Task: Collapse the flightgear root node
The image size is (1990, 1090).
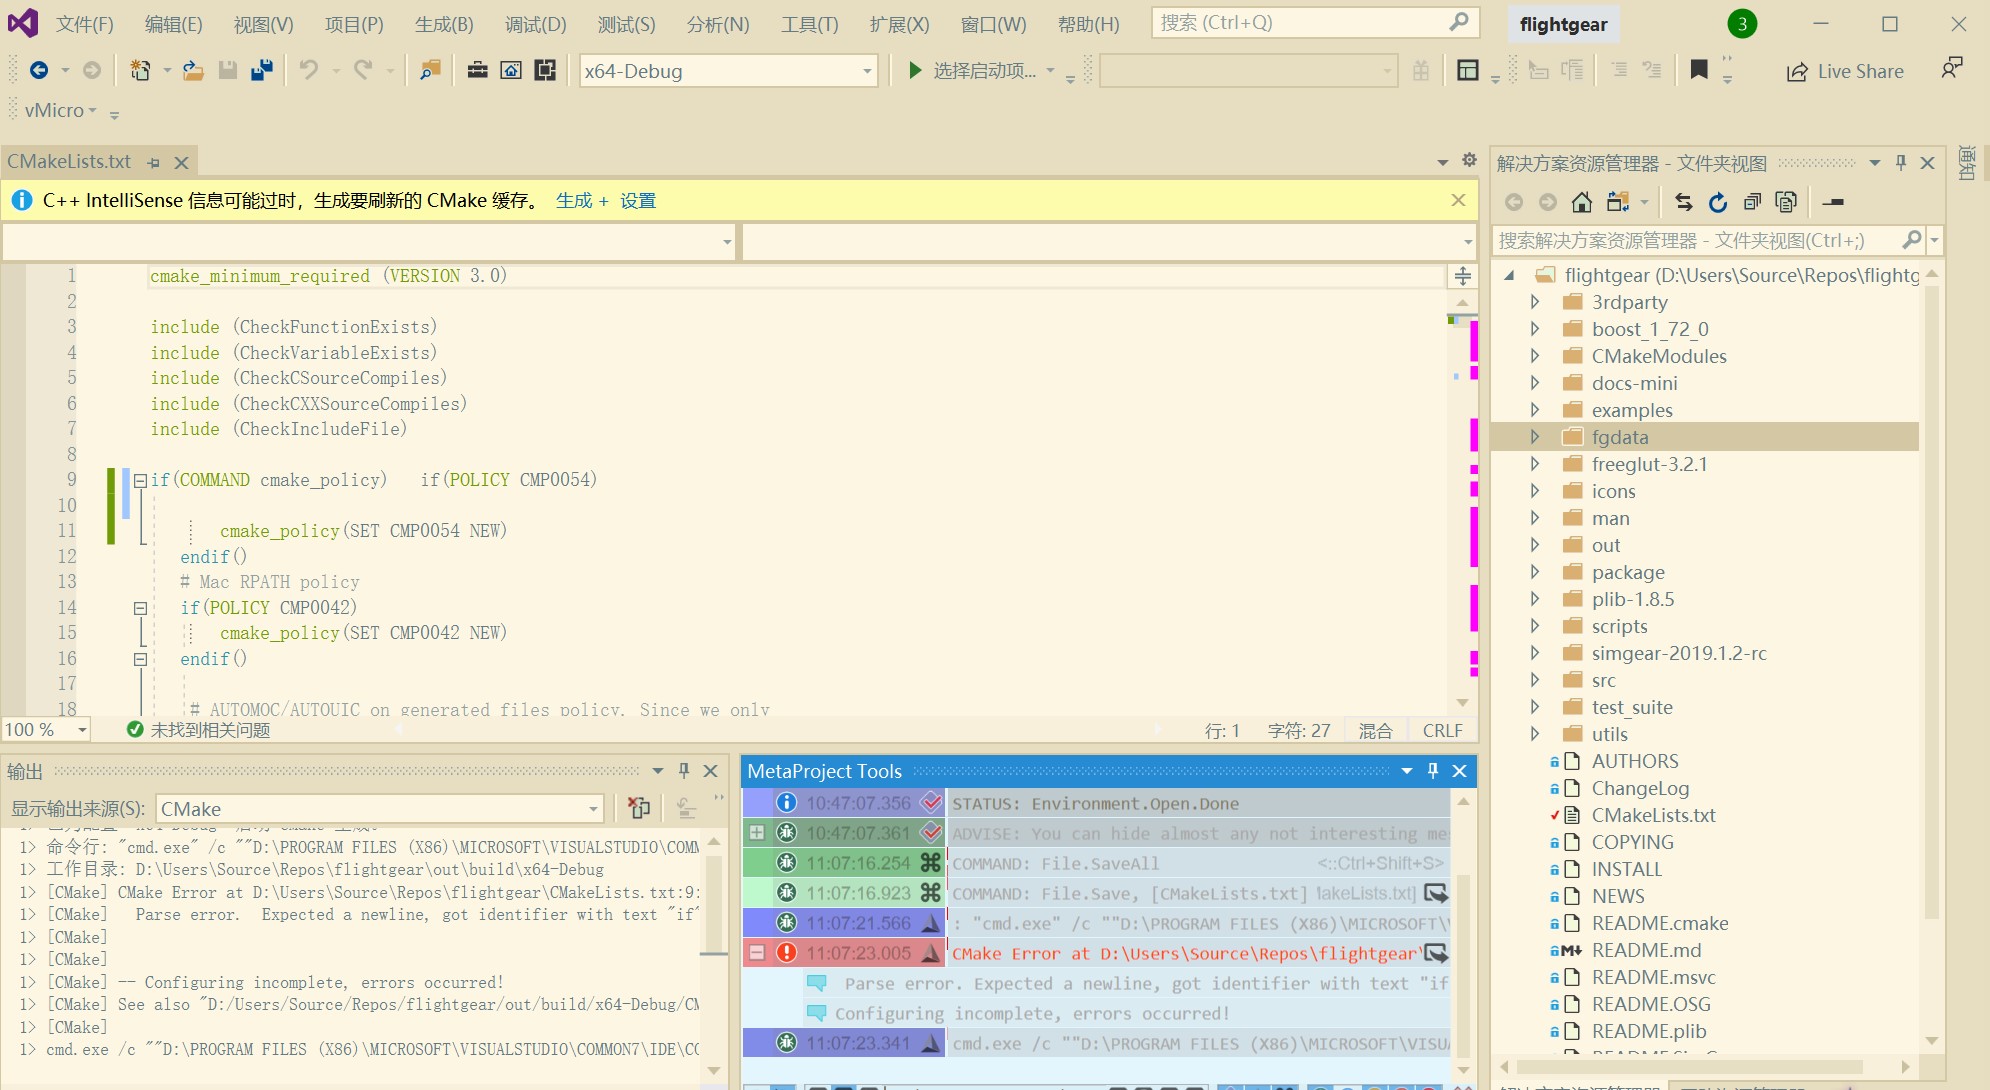Action: click(1509, 275)
